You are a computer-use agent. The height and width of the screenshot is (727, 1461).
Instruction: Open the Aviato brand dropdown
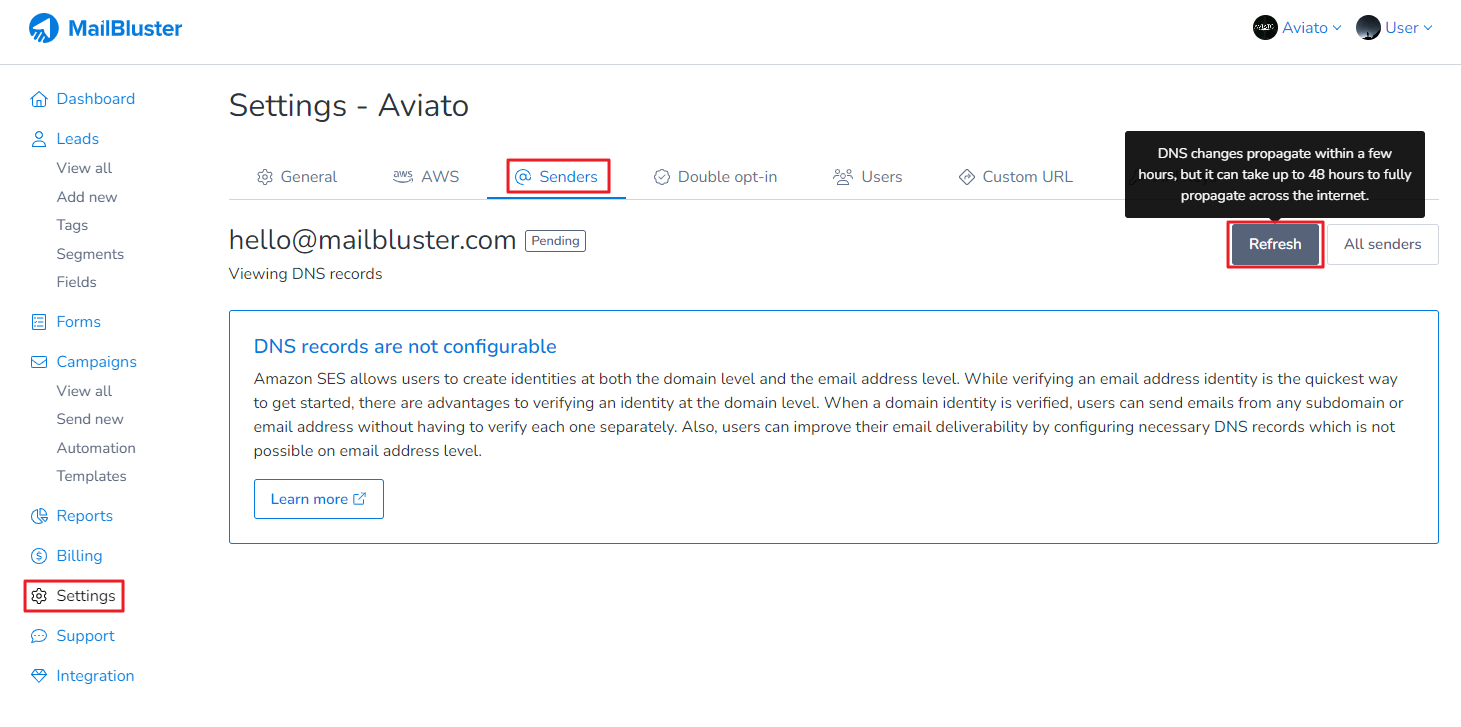click(1297, 28)
